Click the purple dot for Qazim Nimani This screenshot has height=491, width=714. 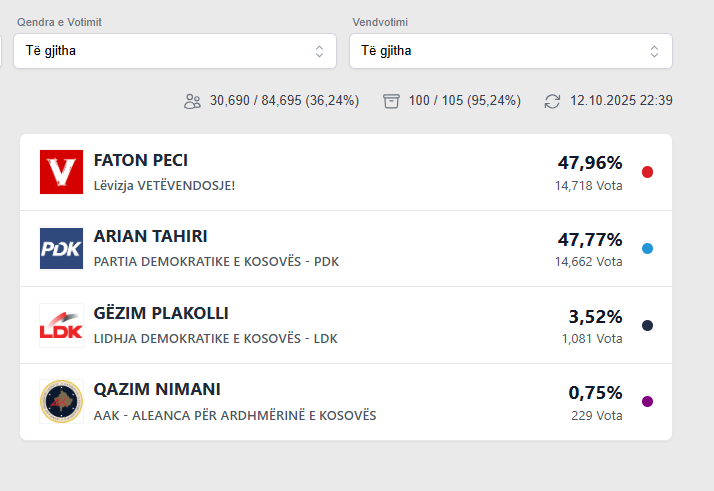click(647, 401)
